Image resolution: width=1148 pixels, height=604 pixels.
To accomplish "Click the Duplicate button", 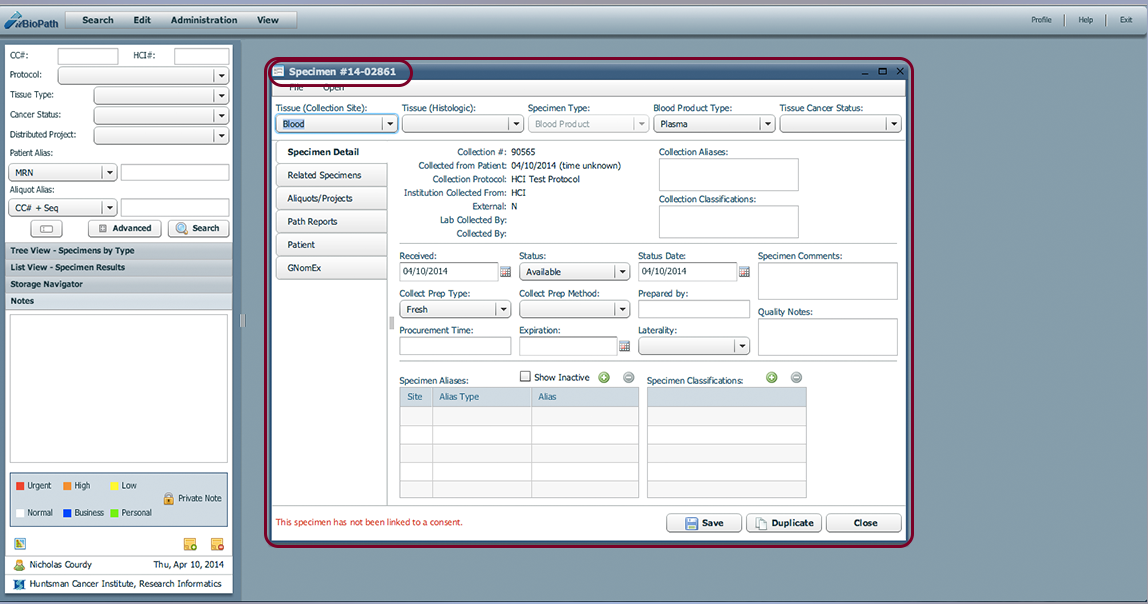I will (x=784, y=523).
